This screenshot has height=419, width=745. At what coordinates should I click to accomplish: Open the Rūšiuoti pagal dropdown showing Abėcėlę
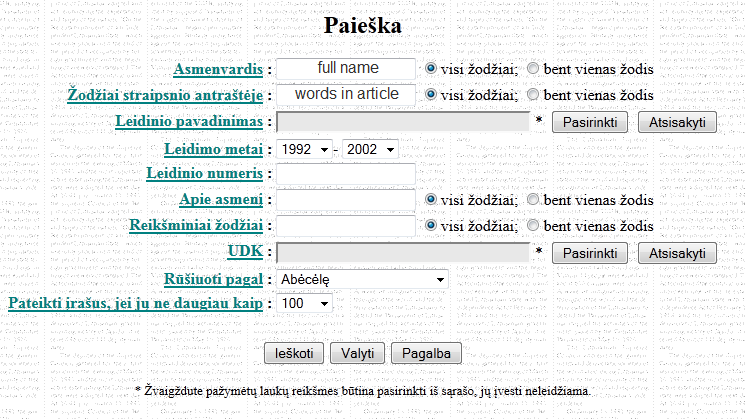point(362,279)
